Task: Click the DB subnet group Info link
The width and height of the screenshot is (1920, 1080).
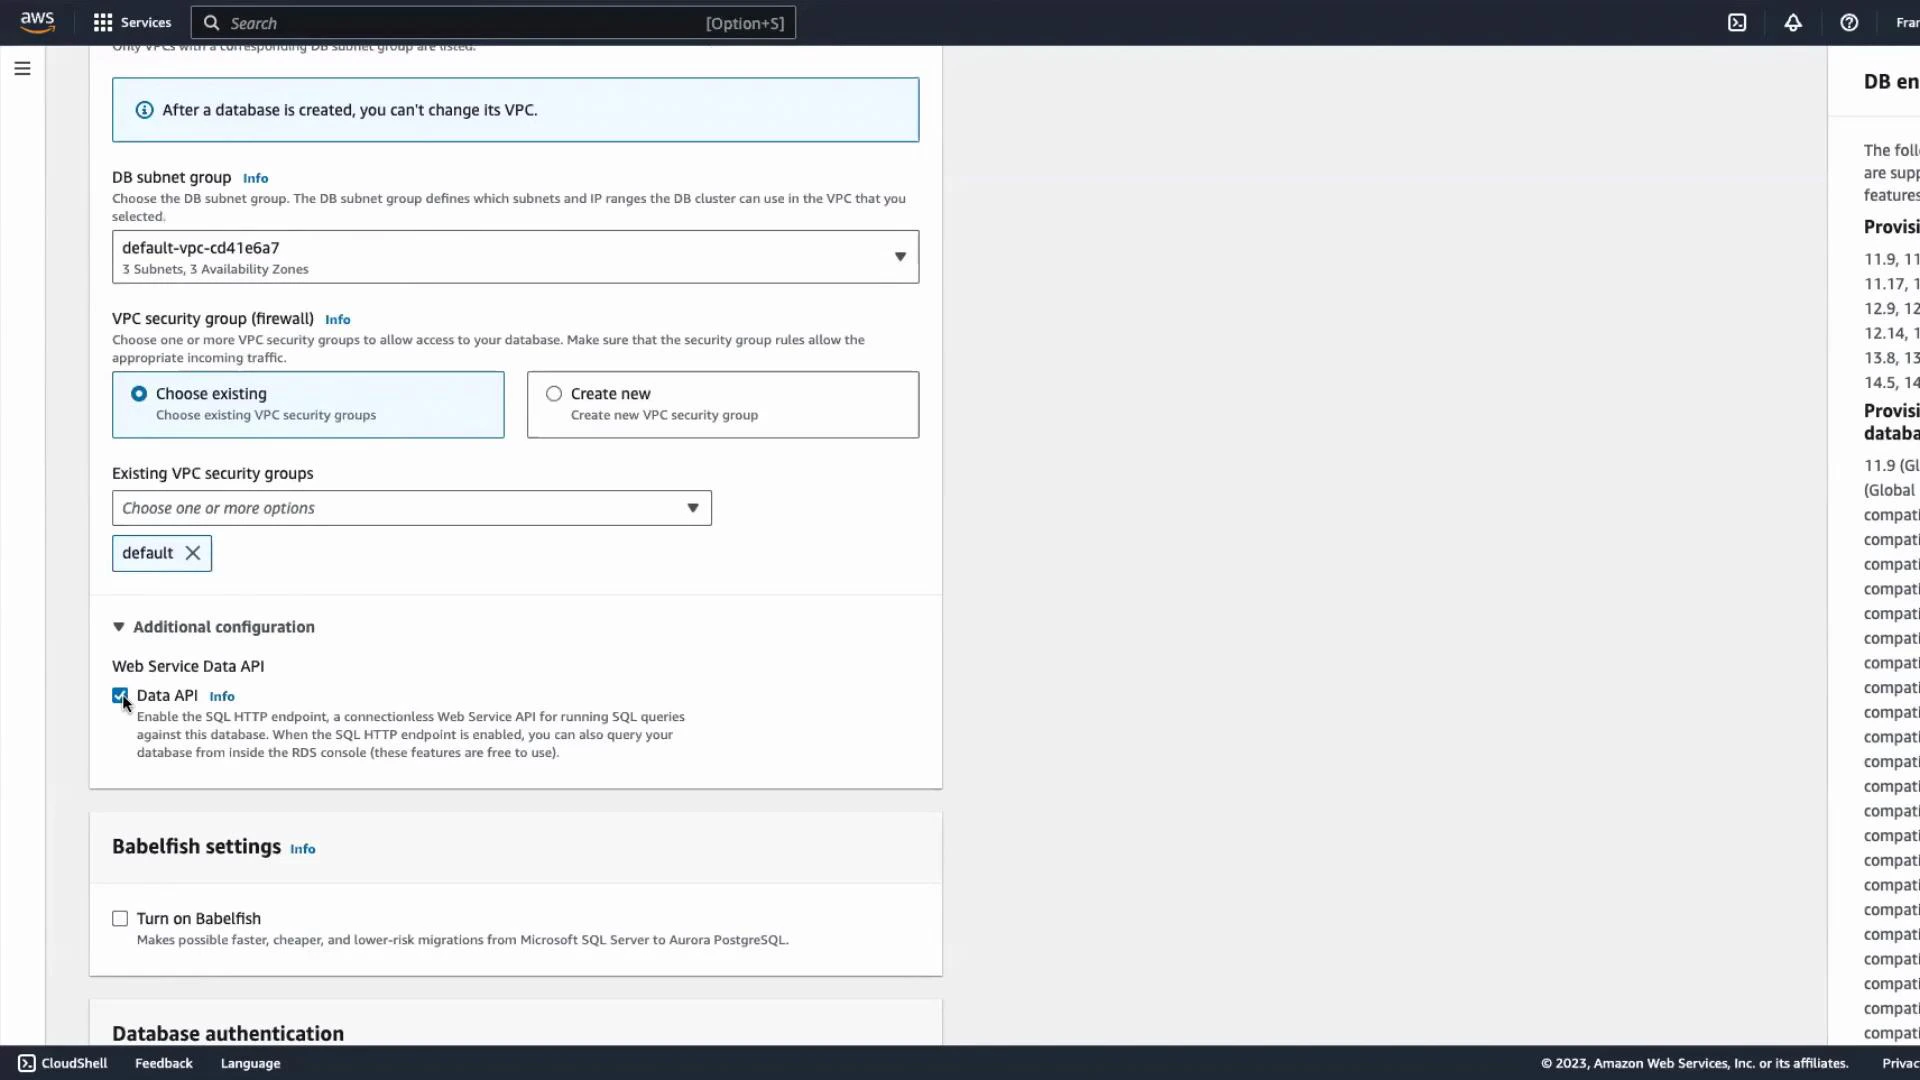Action: coord(255,177)
